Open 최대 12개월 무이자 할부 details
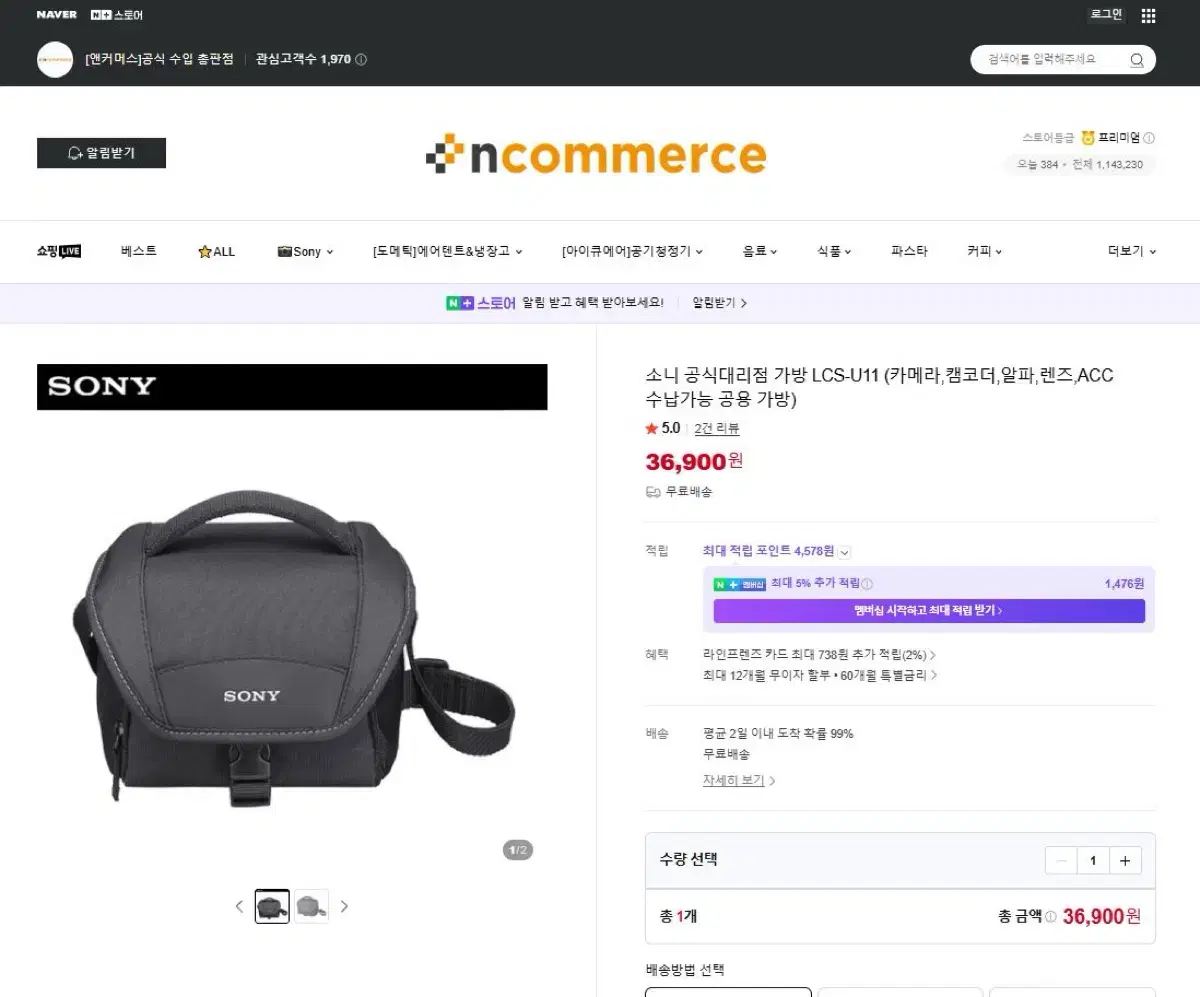This screenshot has height=997, width=1200. click(x=820, y=675)
